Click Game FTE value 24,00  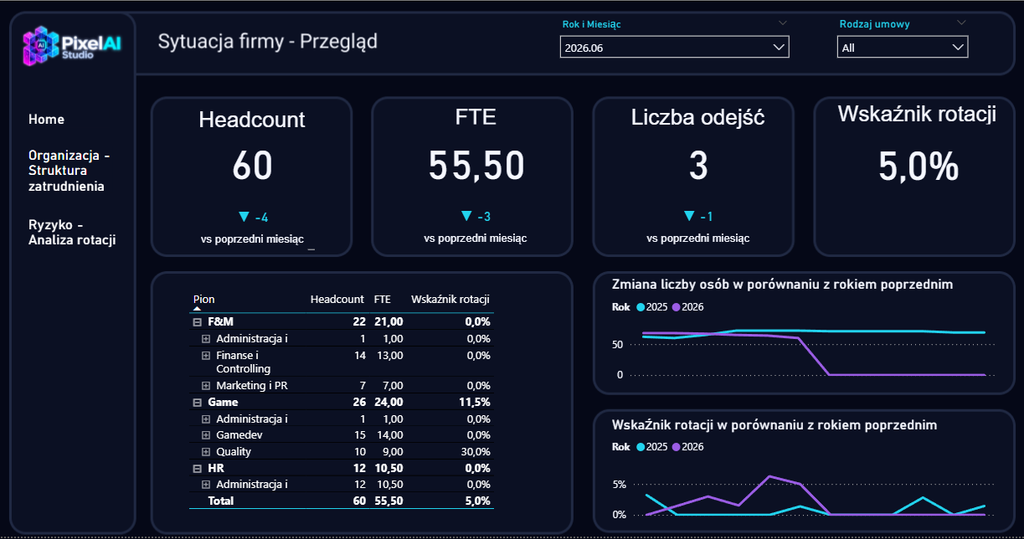pyautogui.click(x=389, y=402)
